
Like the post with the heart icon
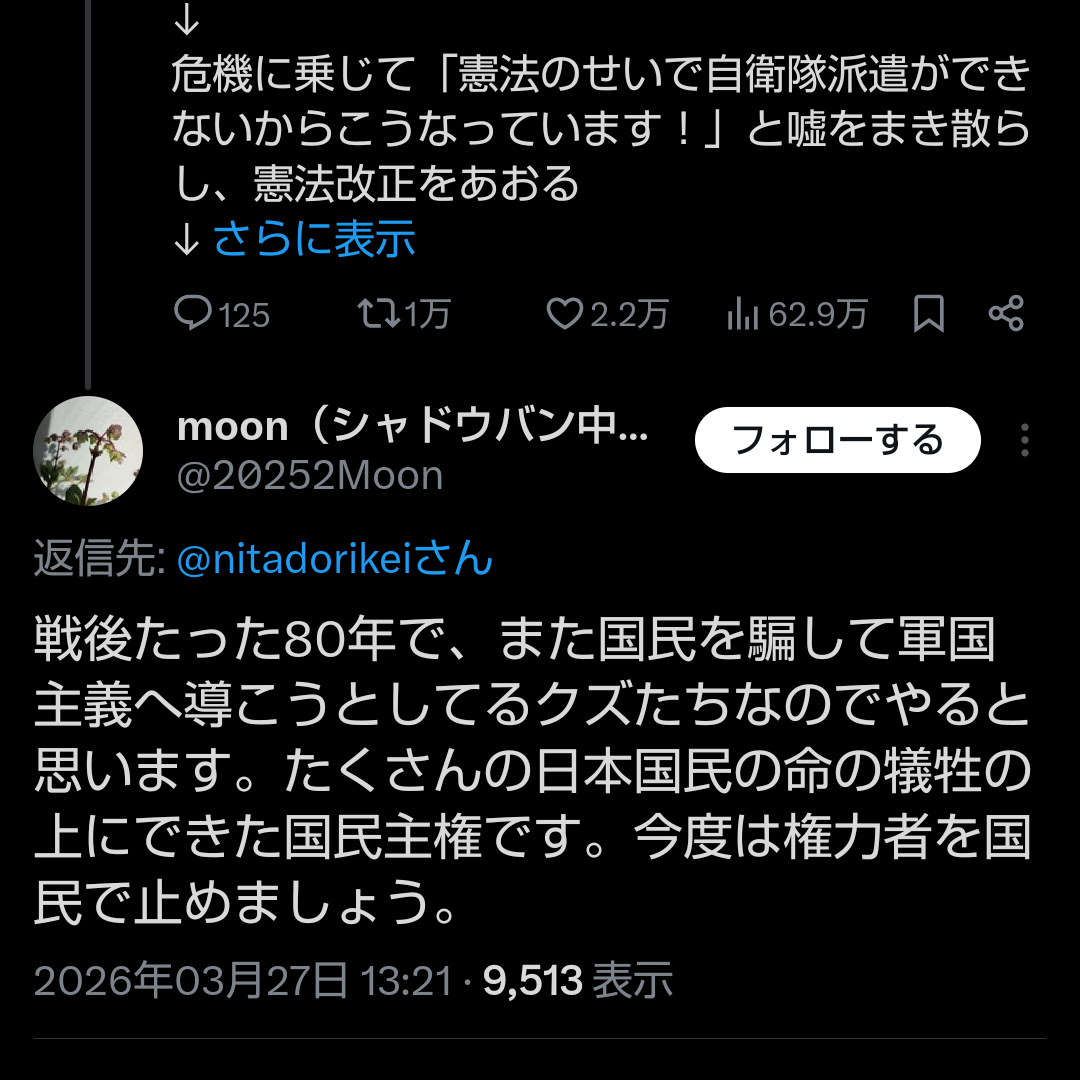(x=564, y=314)
